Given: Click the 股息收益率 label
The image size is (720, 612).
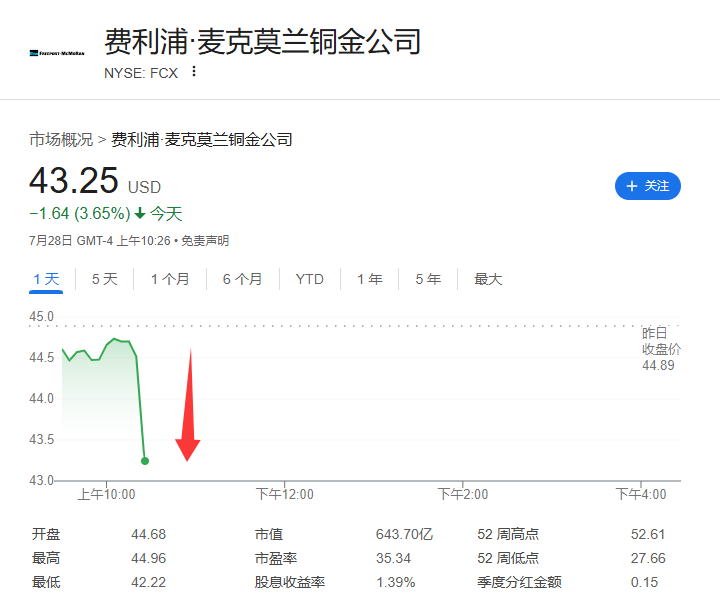Looking at the screenshot, I should point(290,582).
